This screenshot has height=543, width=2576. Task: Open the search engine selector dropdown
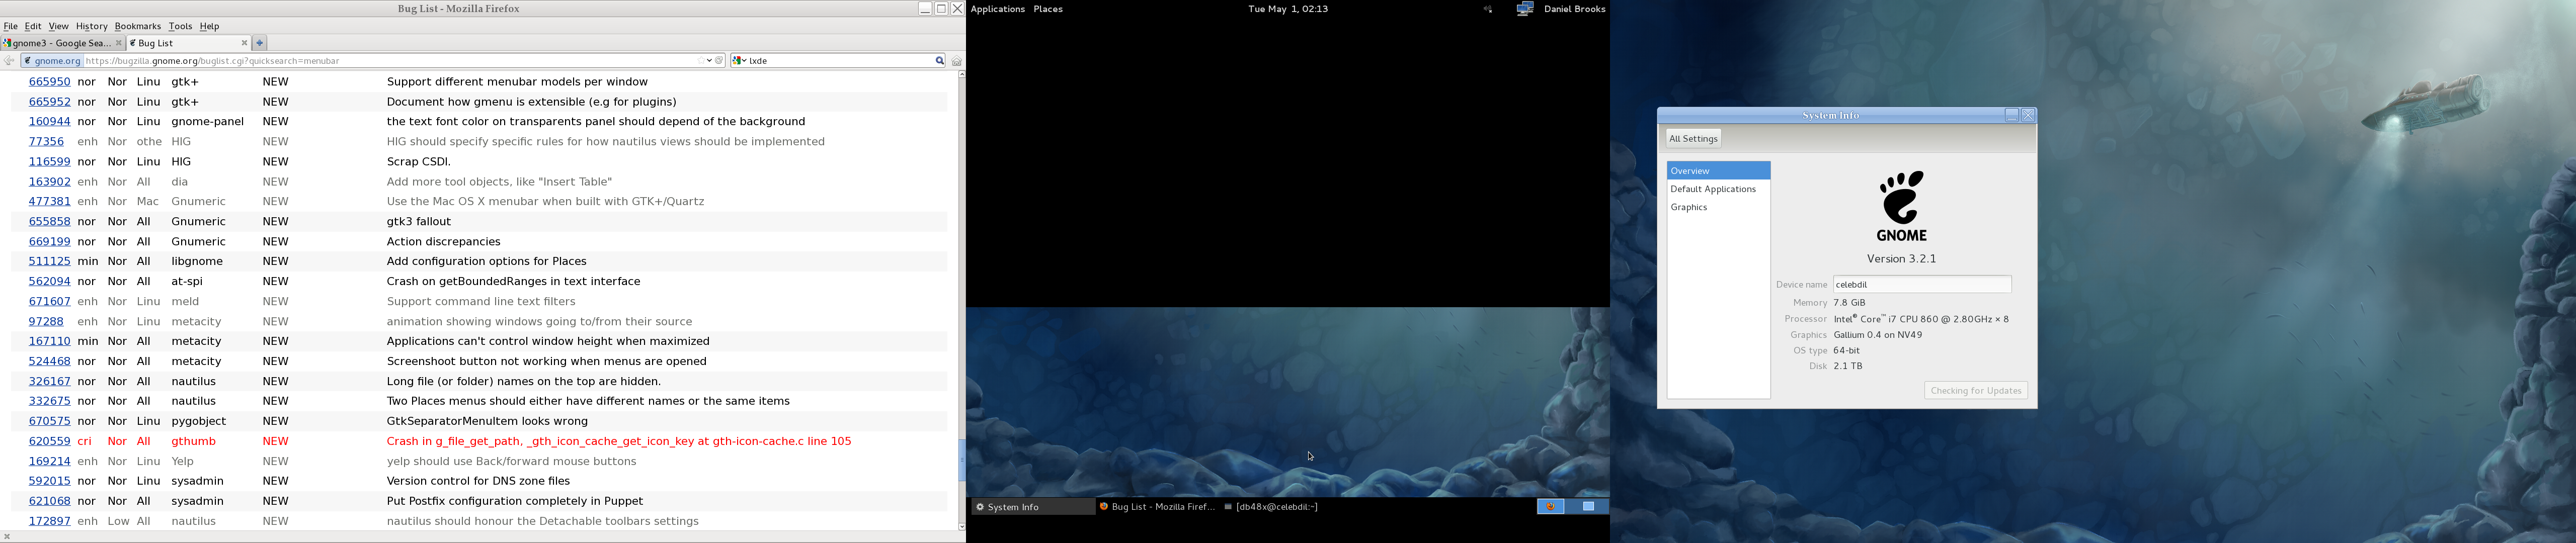point(741,61)
